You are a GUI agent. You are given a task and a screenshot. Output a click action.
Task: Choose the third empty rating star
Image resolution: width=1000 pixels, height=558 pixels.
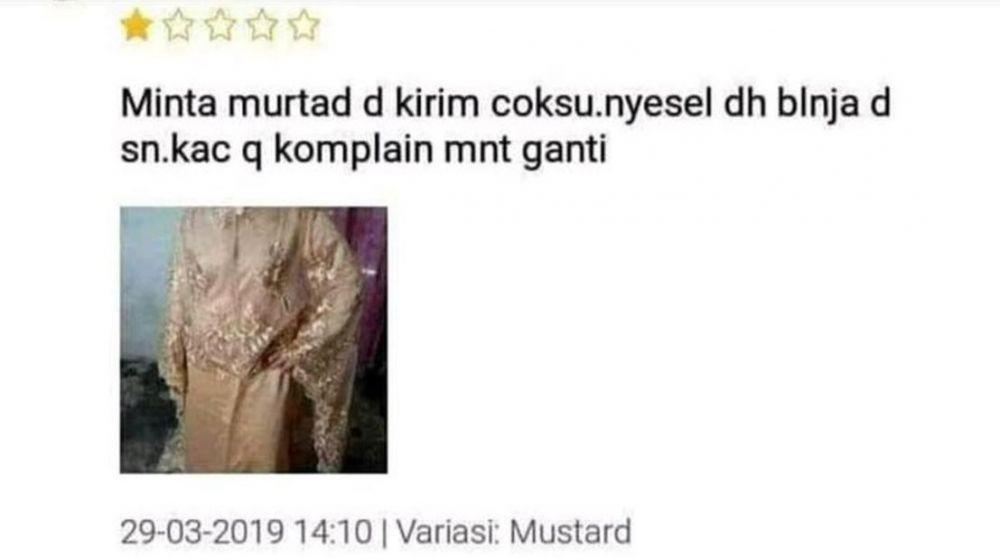(221, 26)
